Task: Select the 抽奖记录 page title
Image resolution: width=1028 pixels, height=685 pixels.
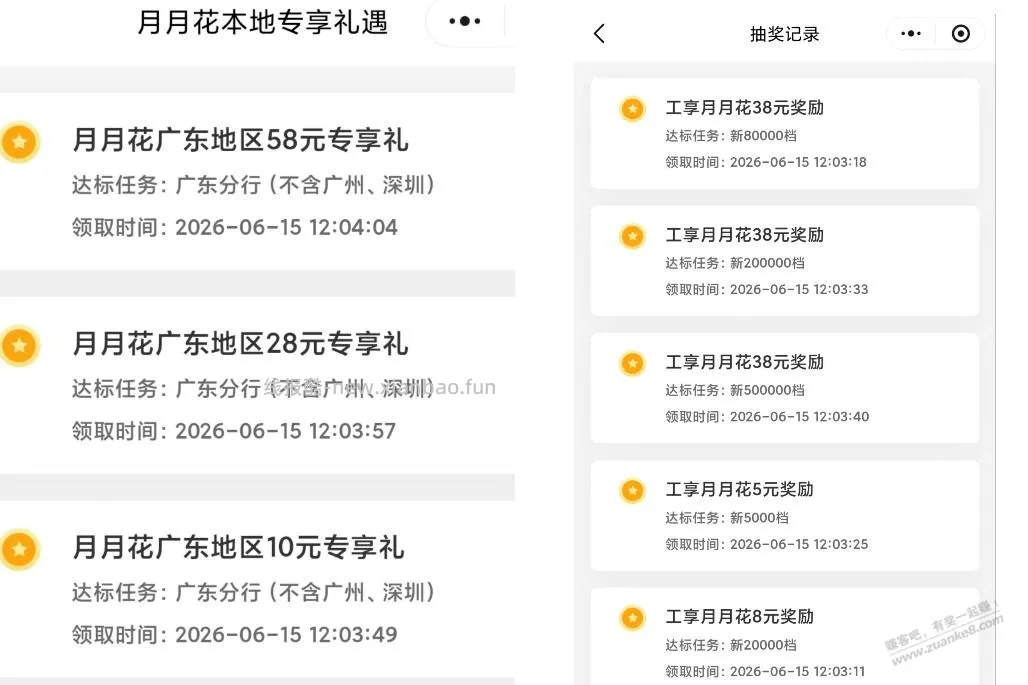Action: (785, 34)
